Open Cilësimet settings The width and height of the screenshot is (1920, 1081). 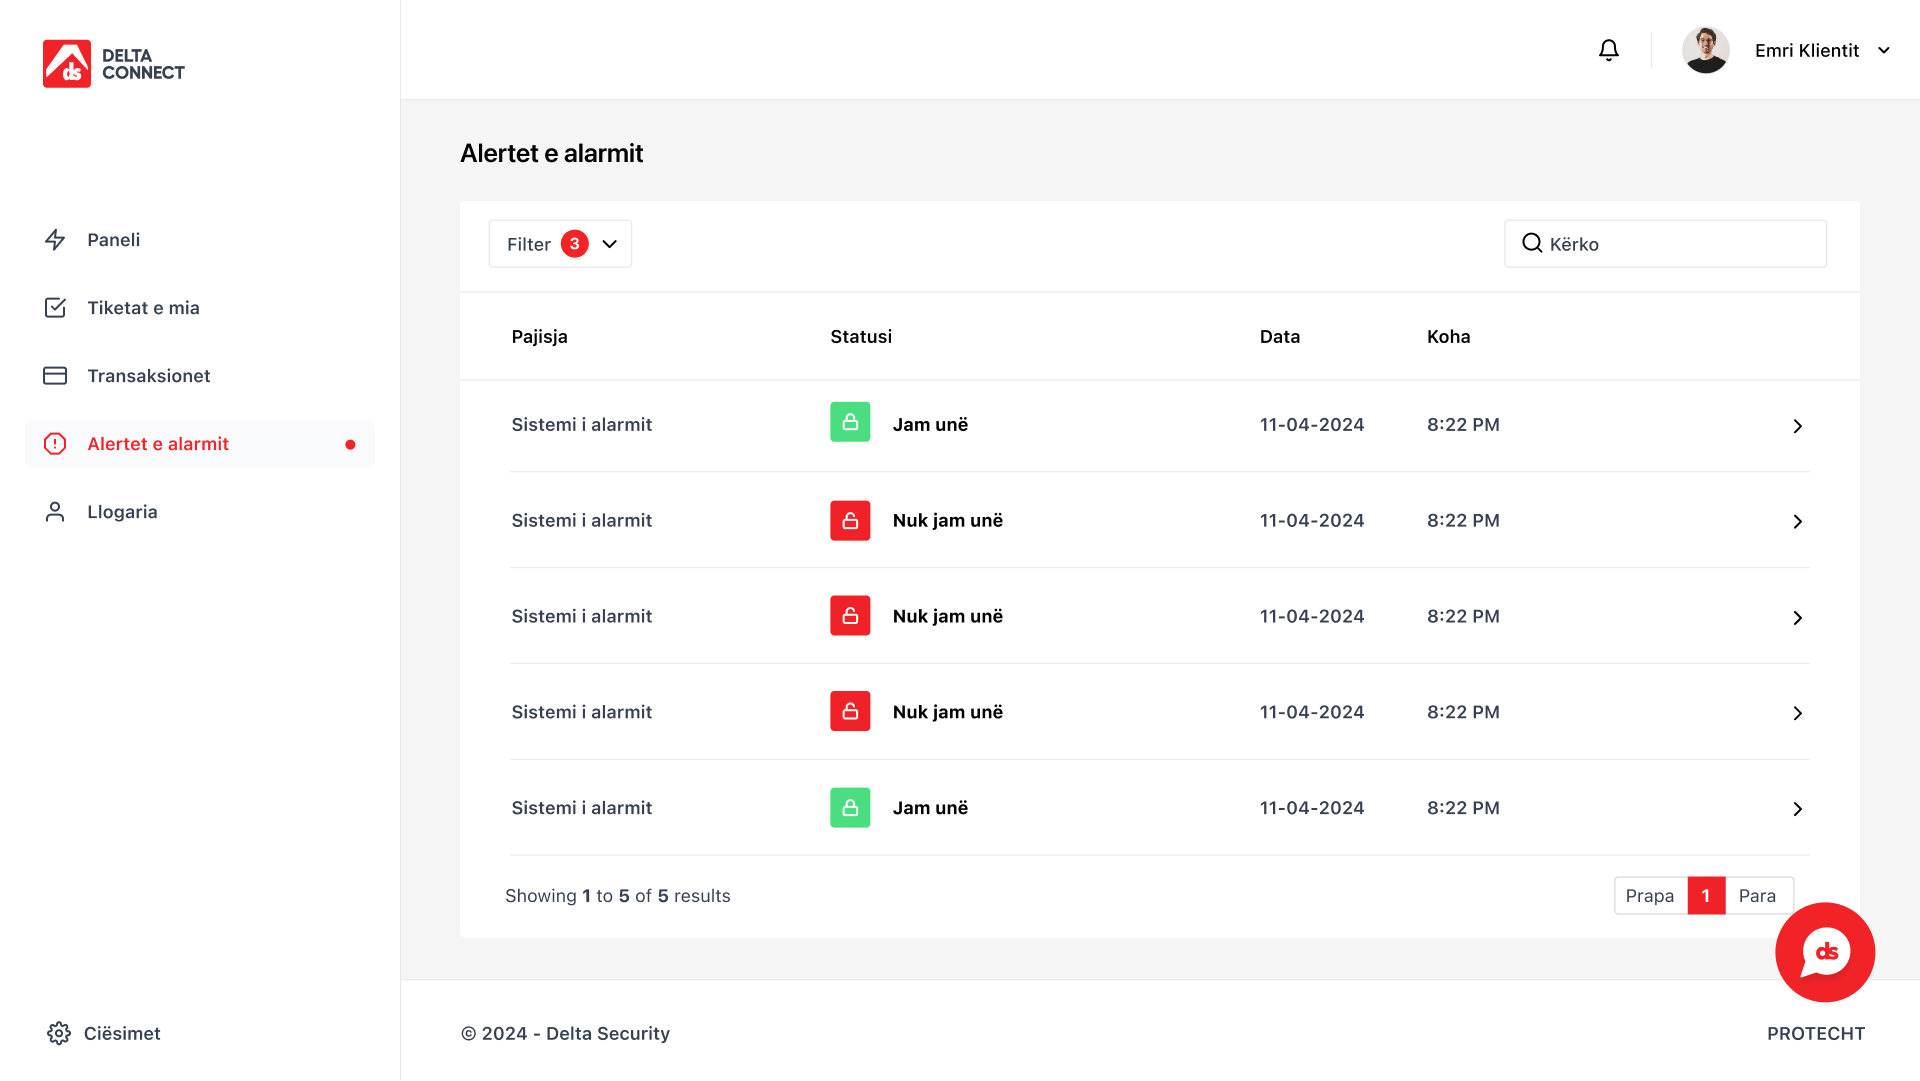click(104, 1034)
